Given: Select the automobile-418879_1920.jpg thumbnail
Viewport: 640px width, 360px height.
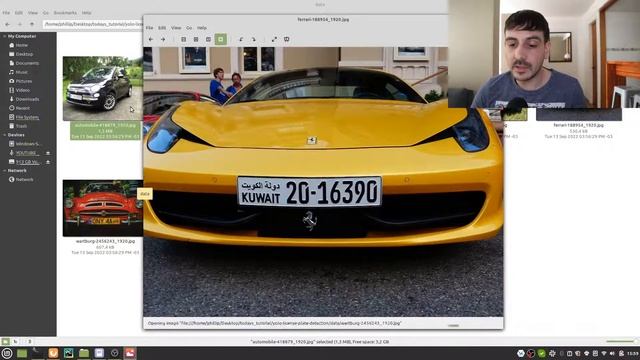Looking at the screenshot, I should tap(102, 88).
